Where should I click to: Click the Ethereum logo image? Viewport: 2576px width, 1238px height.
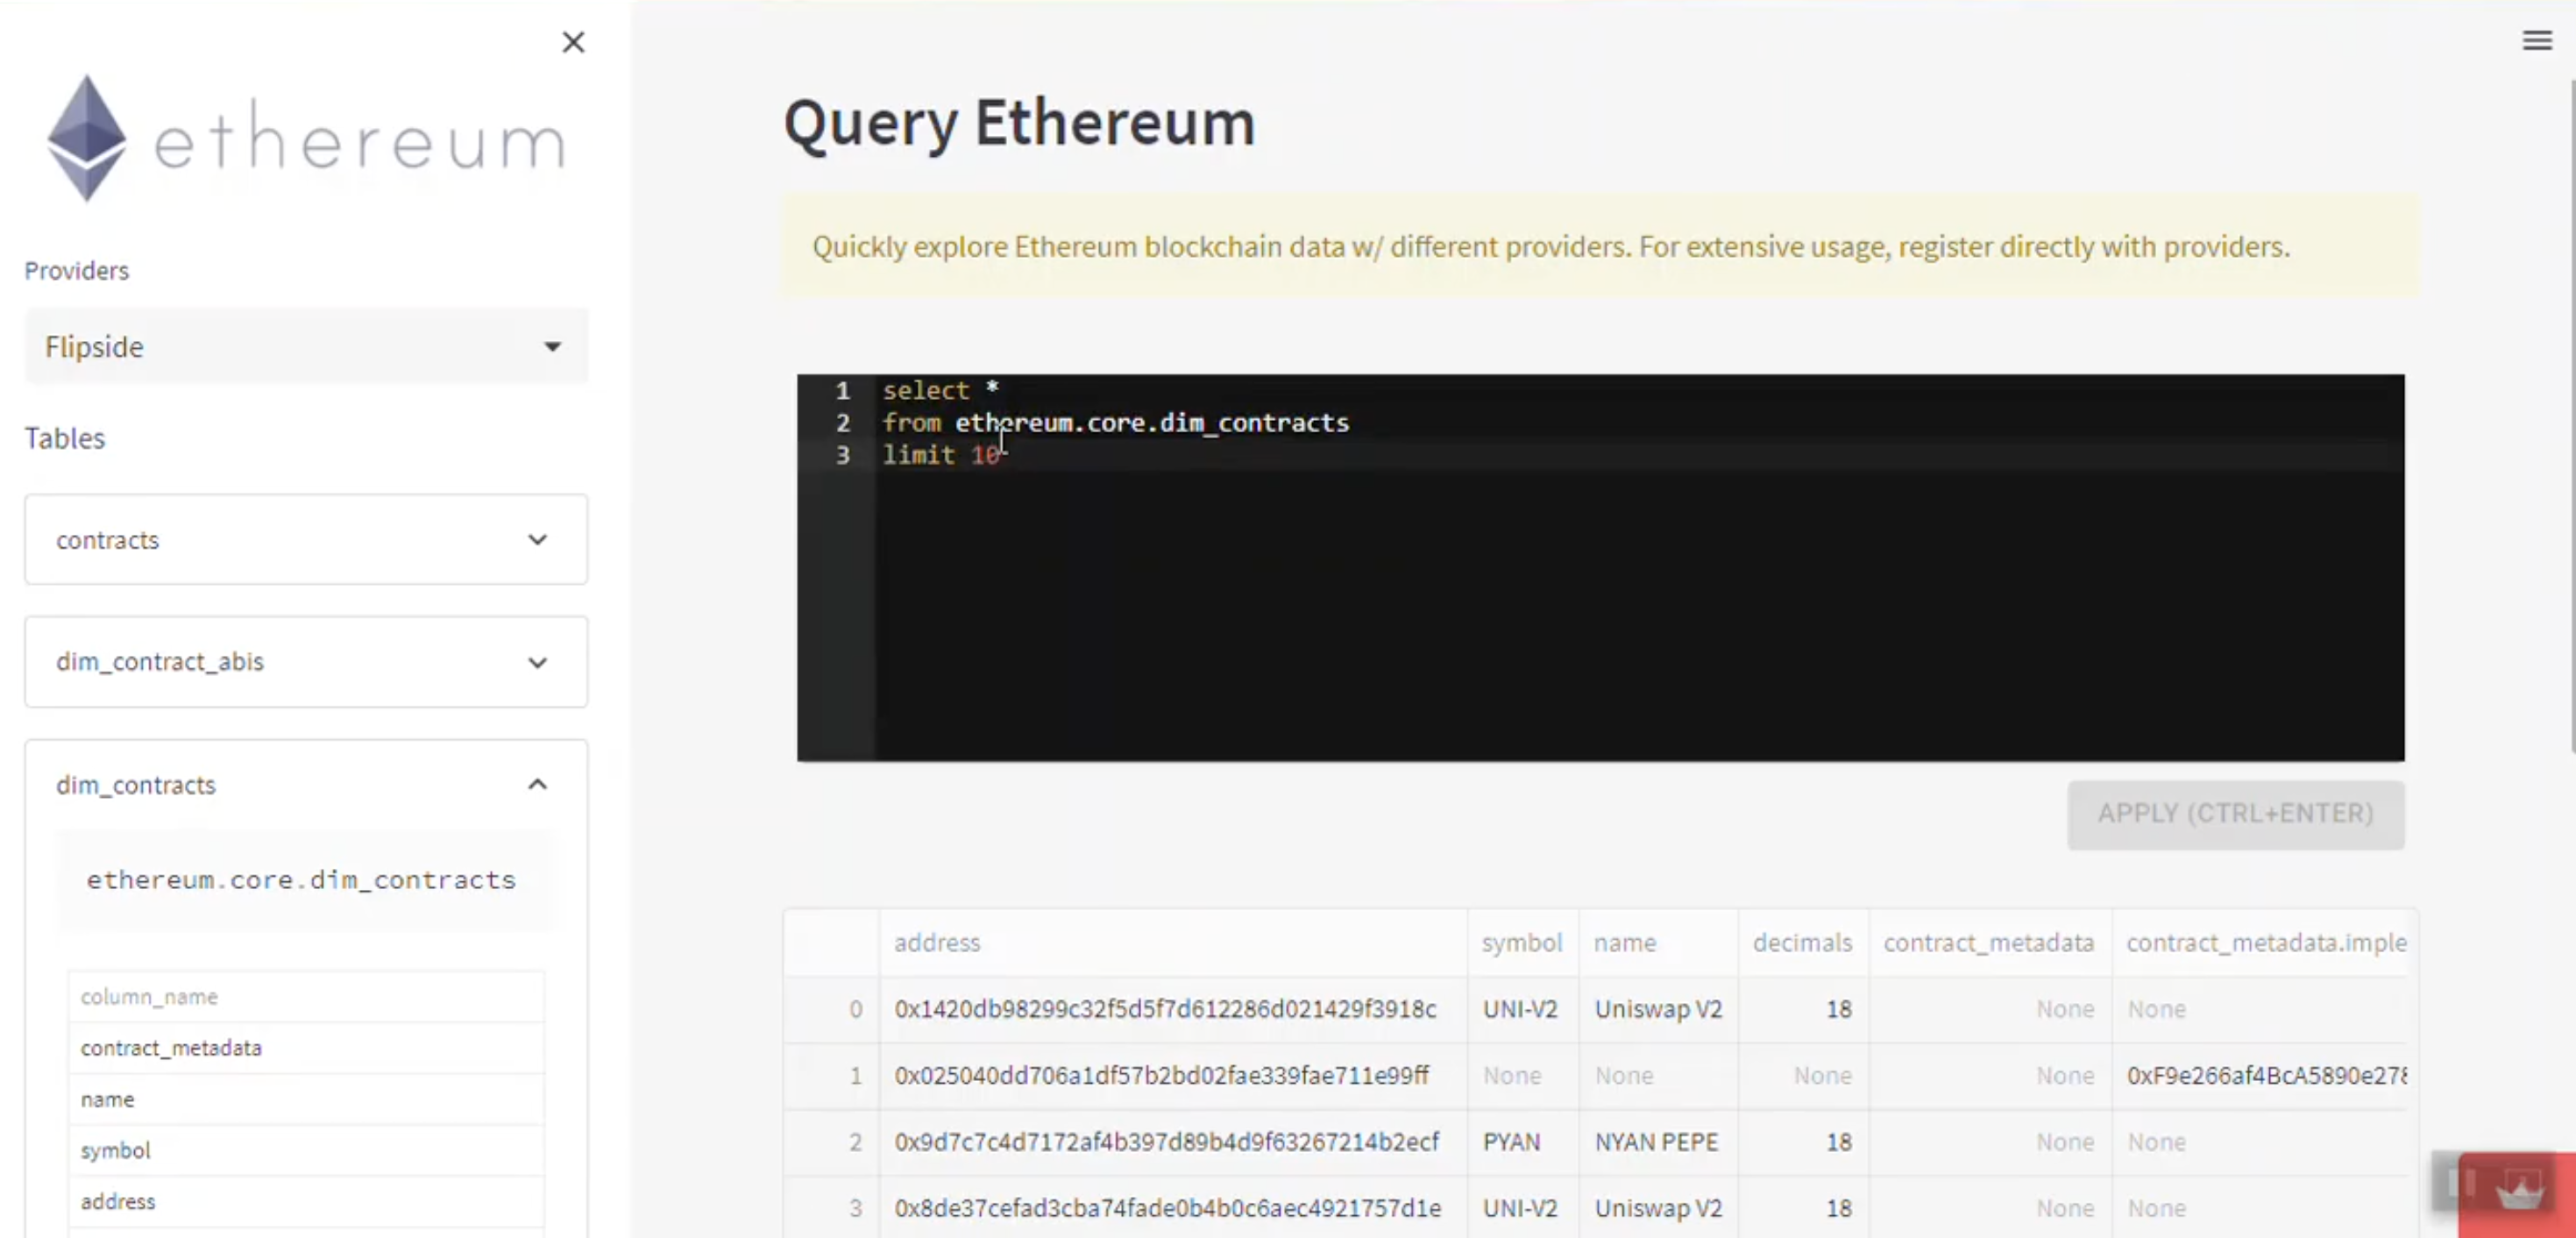click(x=306, y=139)
